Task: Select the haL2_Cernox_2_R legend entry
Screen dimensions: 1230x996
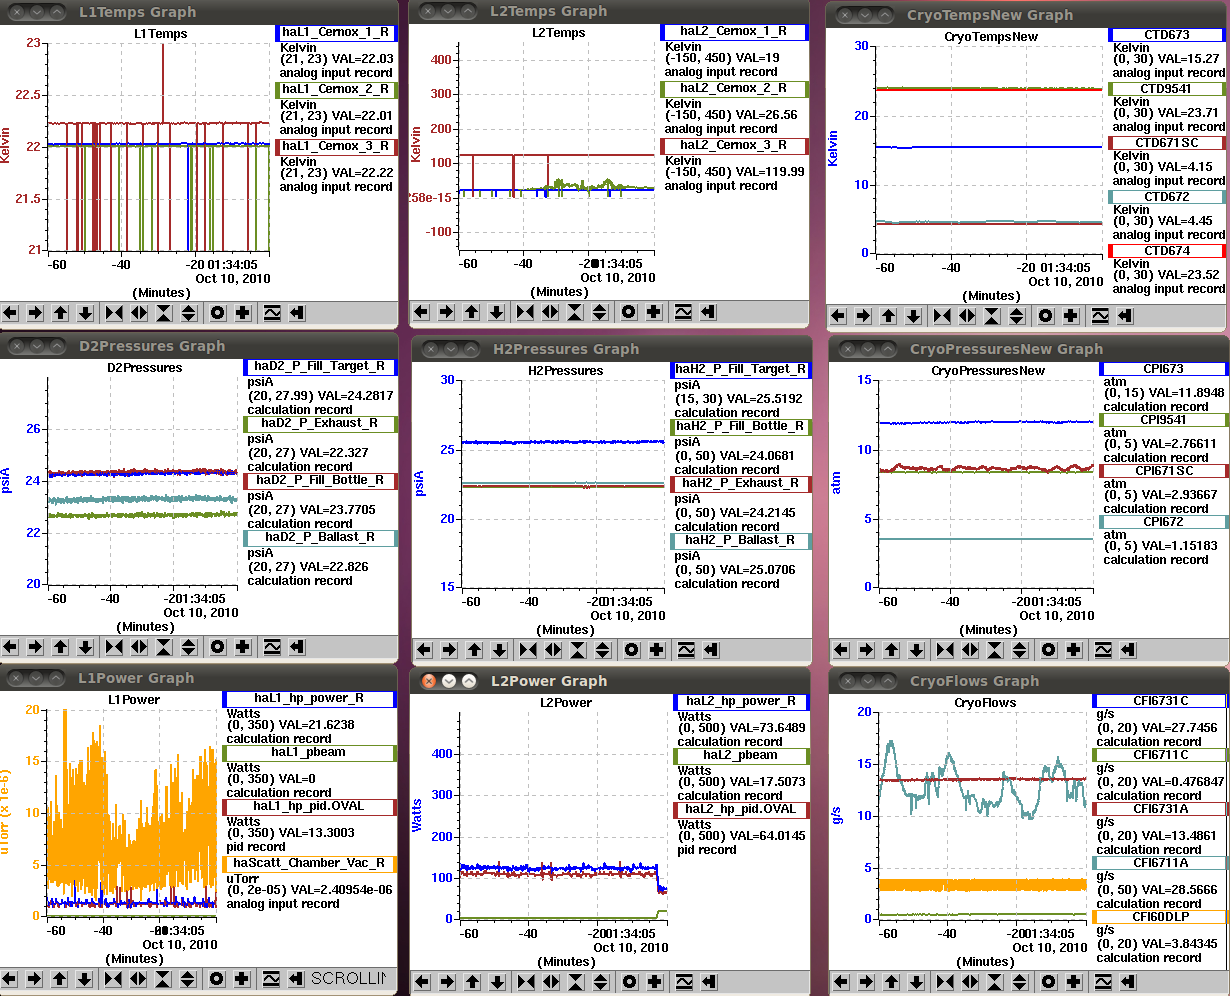Action: coord(735,88)
